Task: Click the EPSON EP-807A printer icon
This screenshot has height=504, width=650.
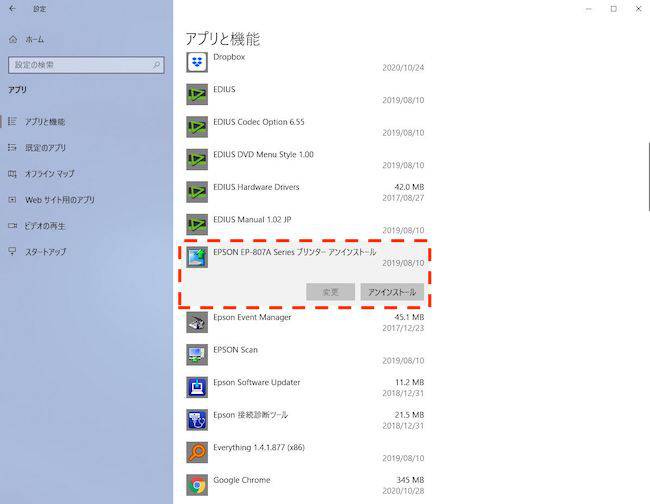Action: pyautogui.click(x=197, y=257)
